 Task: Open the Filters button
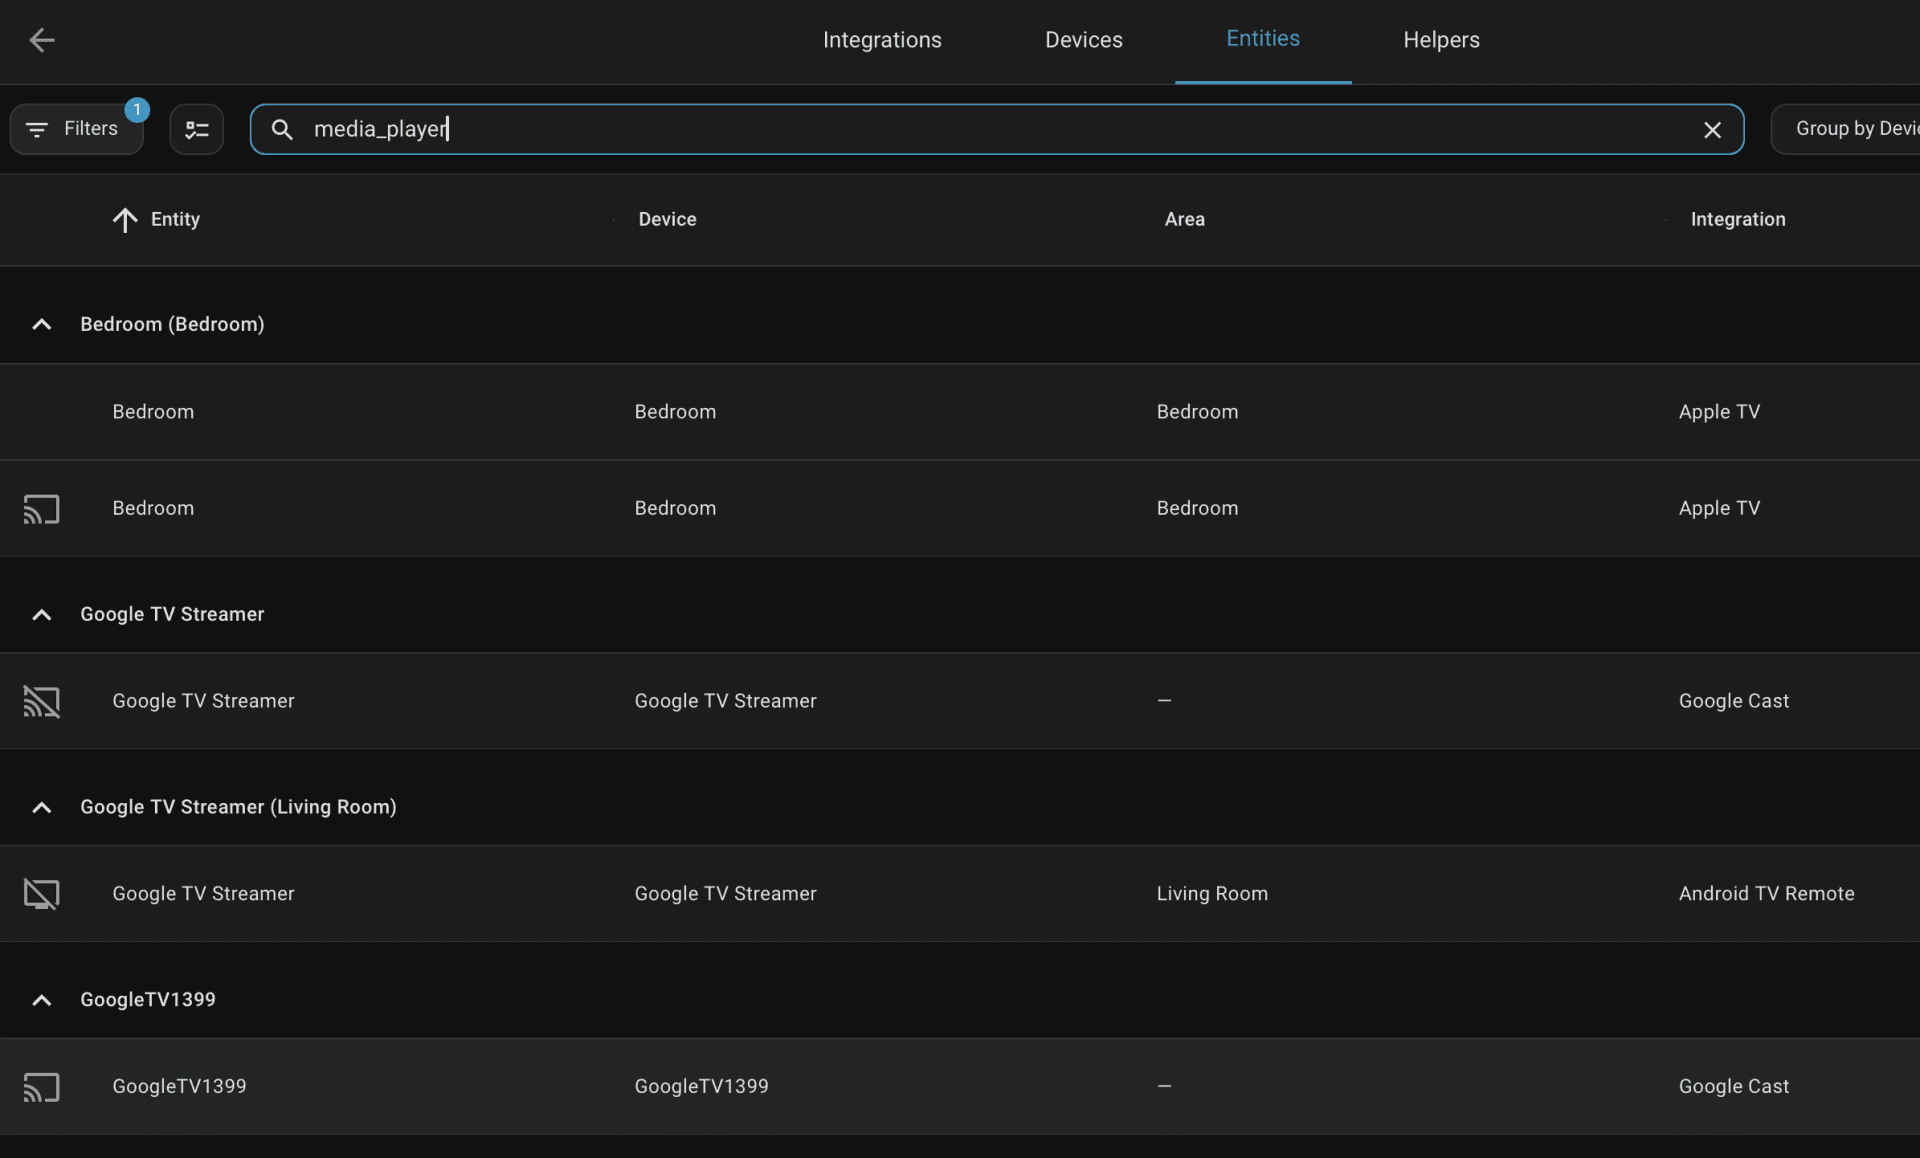point(77,129)
